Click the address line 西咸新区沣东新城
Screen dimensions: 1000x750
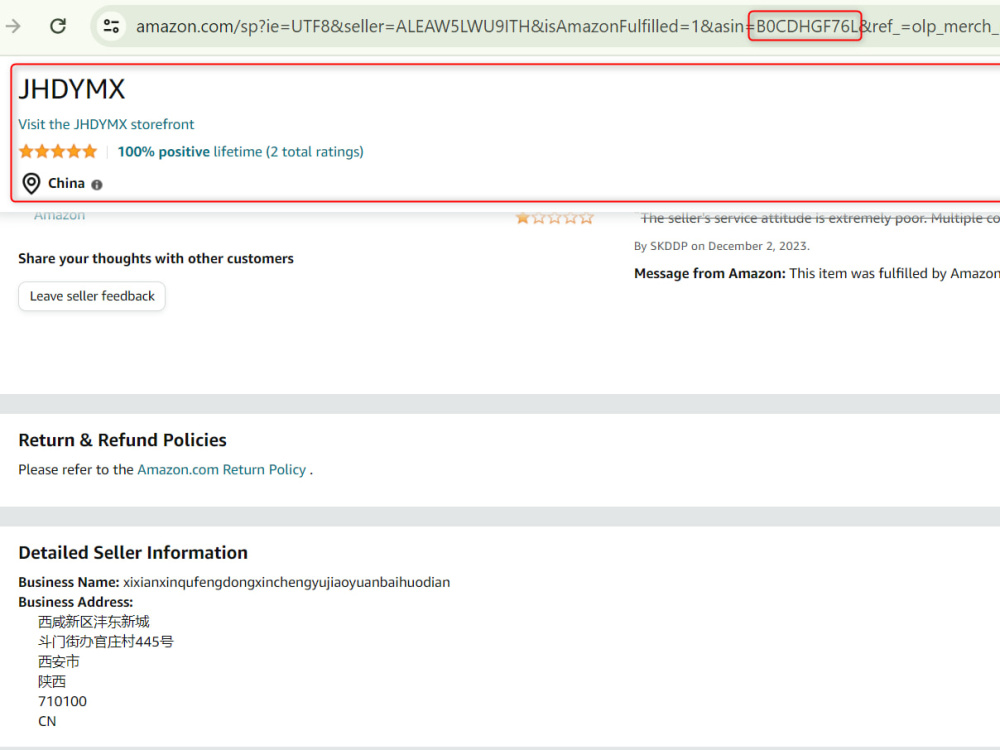[94, 622]
